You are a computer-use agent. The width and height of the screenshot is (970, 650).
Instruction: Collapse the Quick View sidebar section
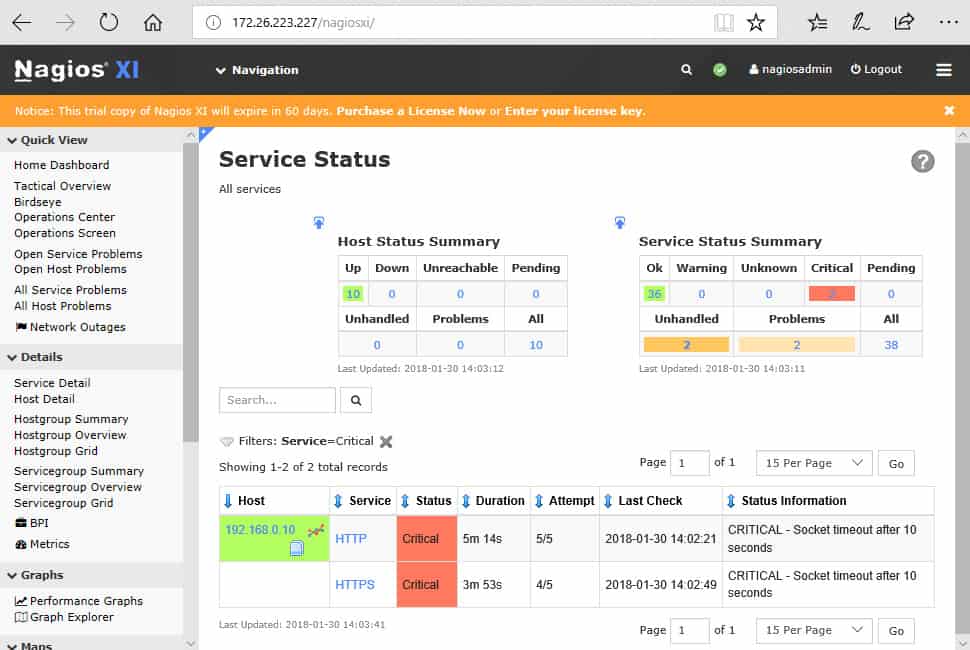click(x=48, y=140)
